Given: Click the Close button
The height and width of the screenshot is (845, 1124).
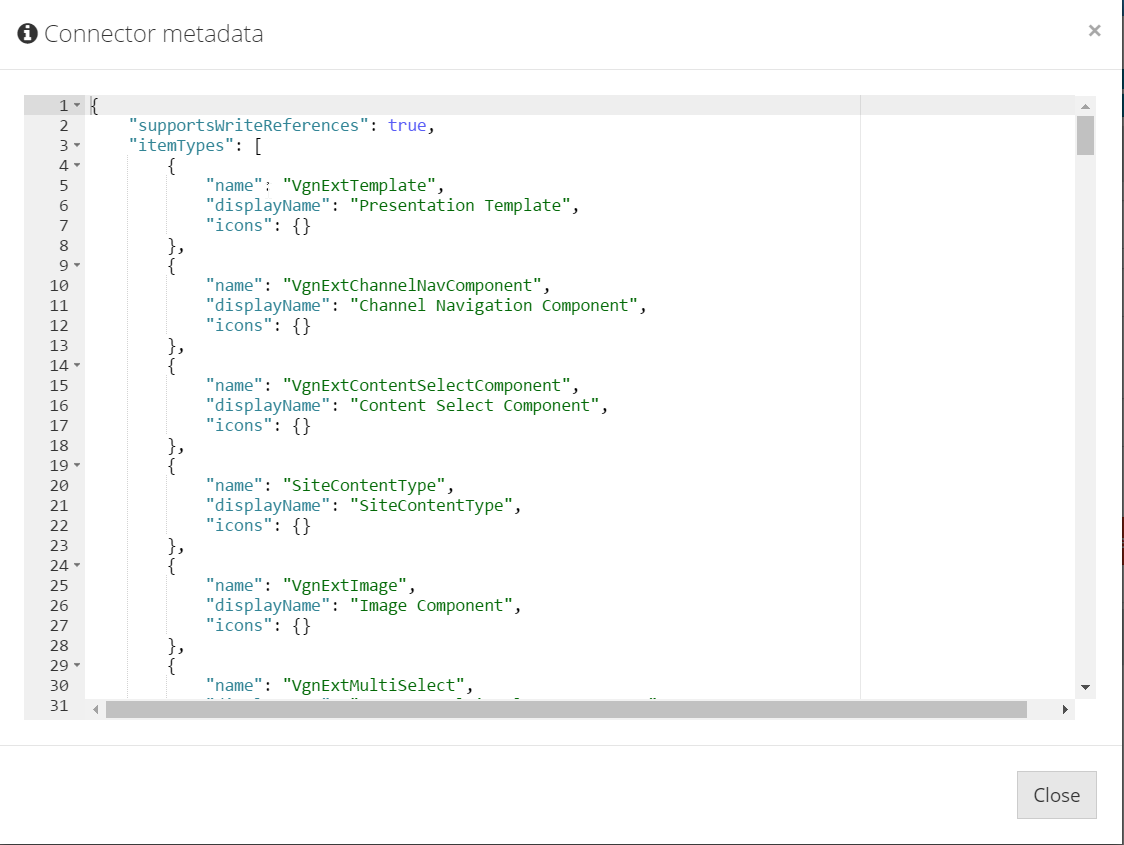Looking at the screenshot, I should (1057, 795).
